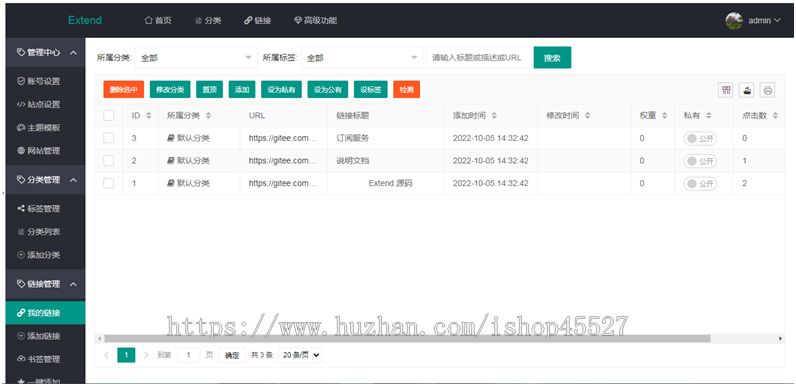
Task: Check the row with ID 1
Action: point(109,183)
